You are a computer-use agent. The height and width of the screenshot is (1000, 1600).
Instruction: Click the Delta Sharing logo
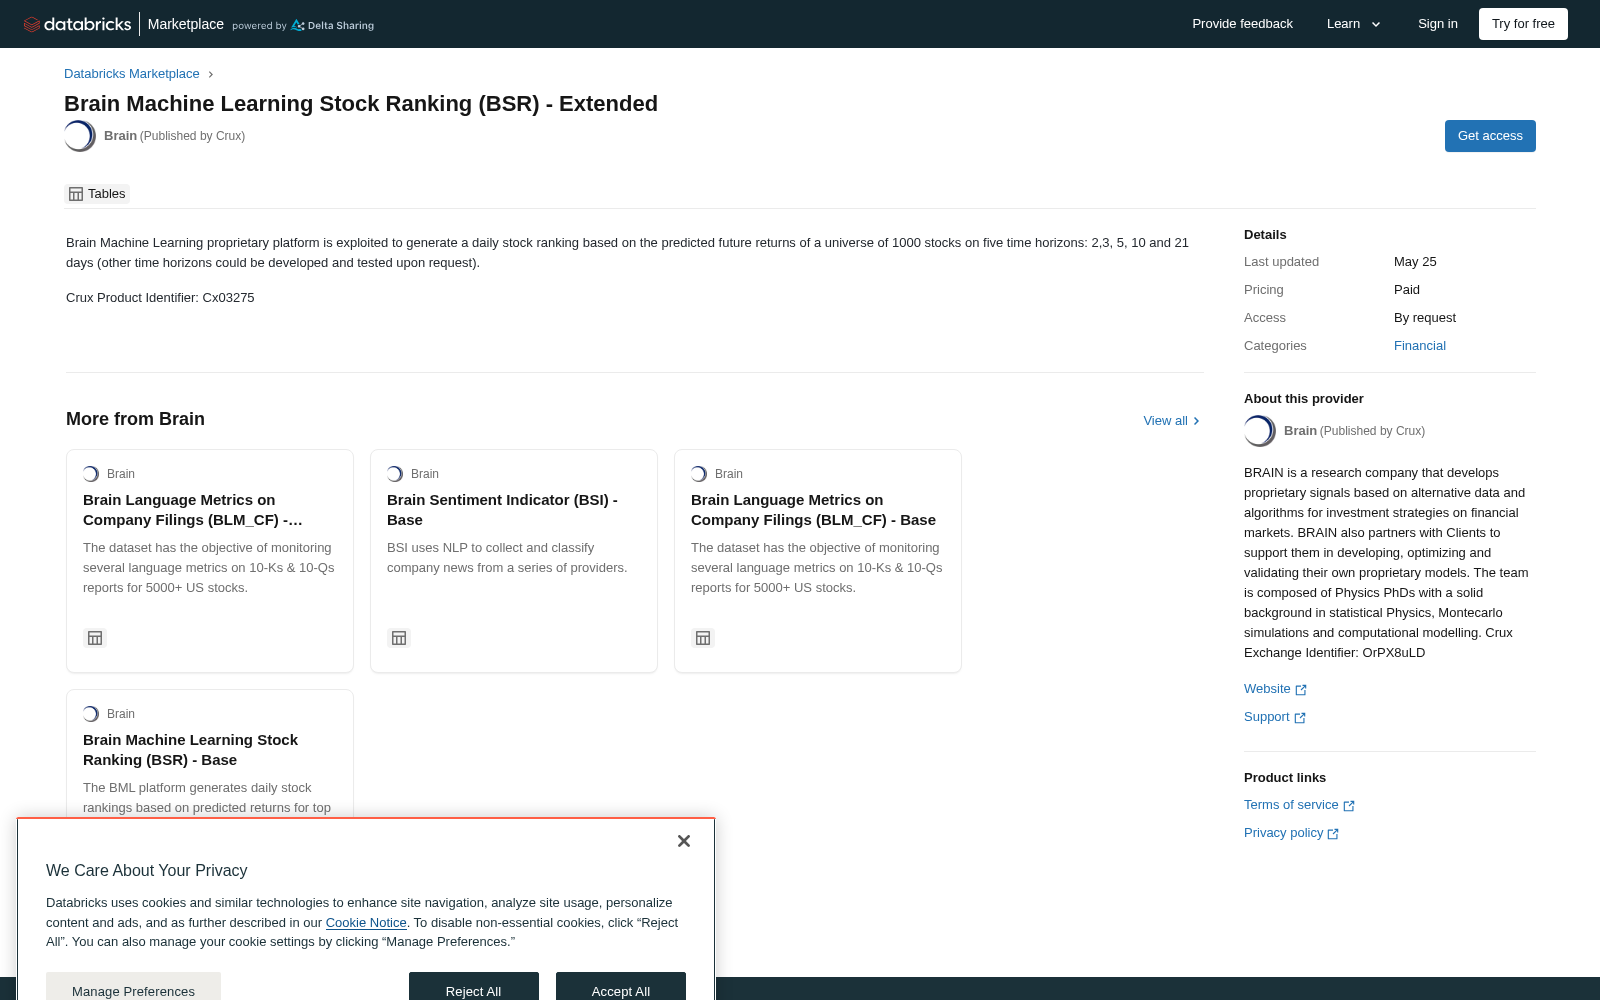tap(332, 25)
